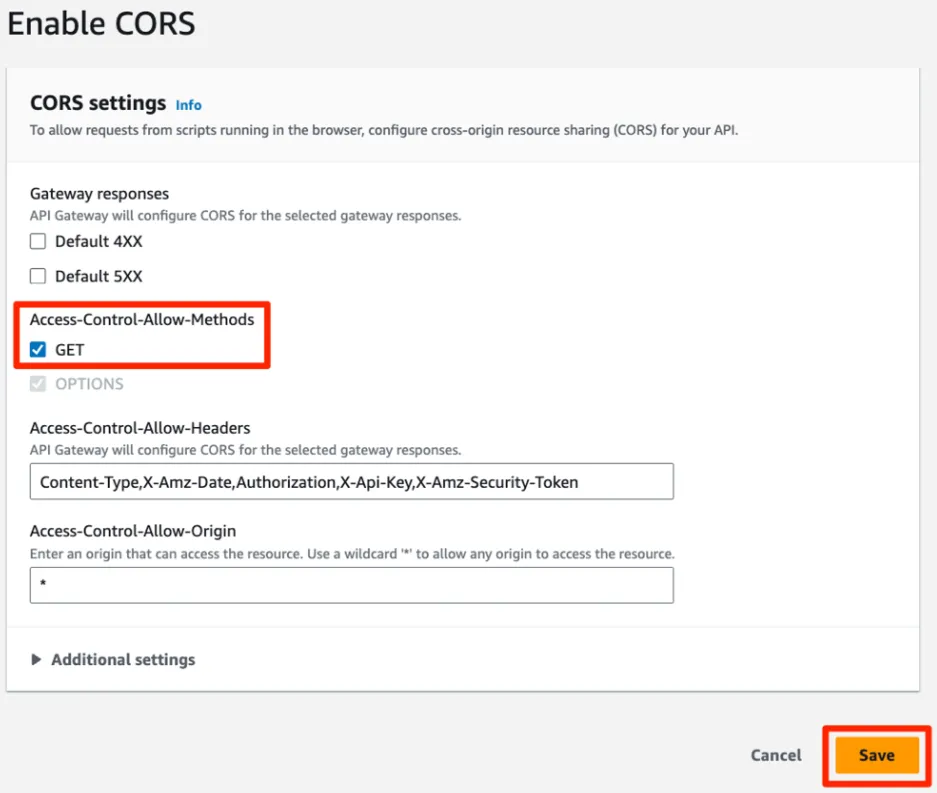The height and width of the screenshot is (793, 937).
Task: Cancel the Enable CORS changes
Action: [x=776, y=755]
